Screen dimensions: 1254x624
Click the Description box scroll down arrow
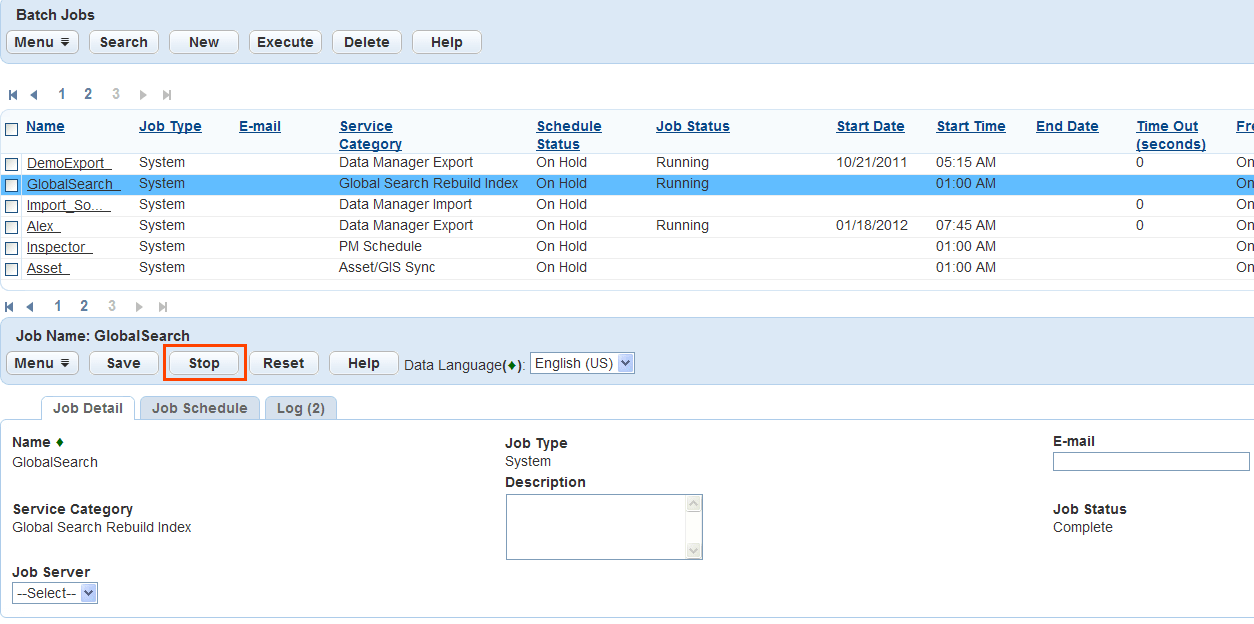point(693,550)
